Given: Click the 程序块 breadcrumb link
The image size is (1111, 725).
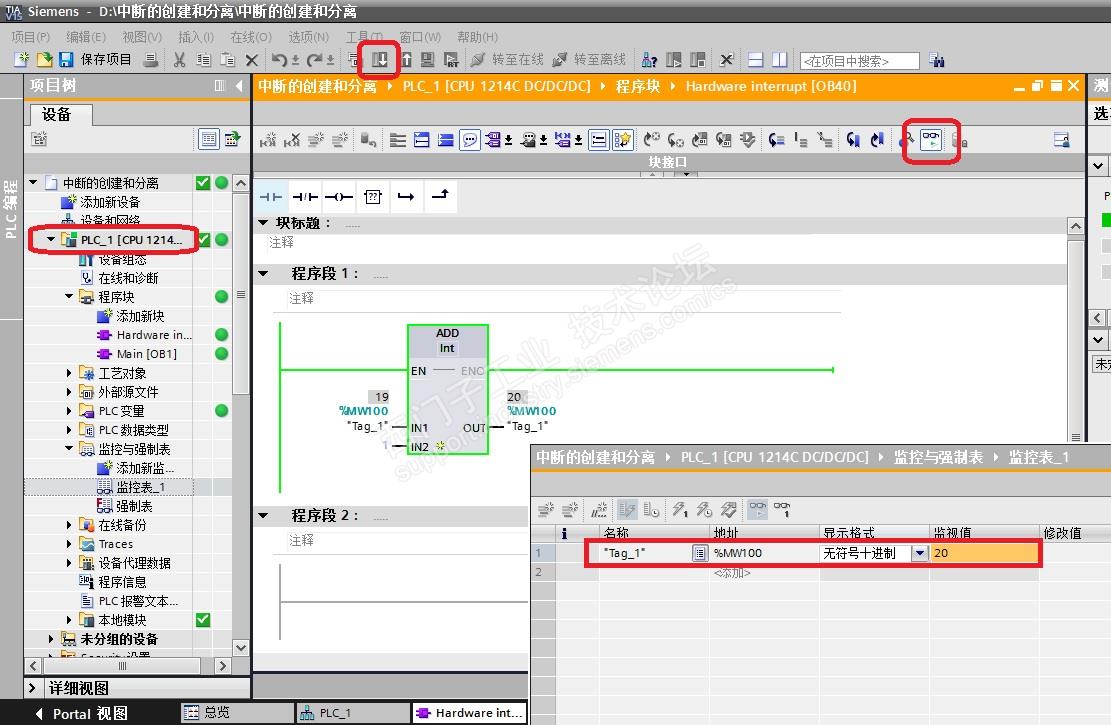Looking at the screenshot, I should pos(638,86).
